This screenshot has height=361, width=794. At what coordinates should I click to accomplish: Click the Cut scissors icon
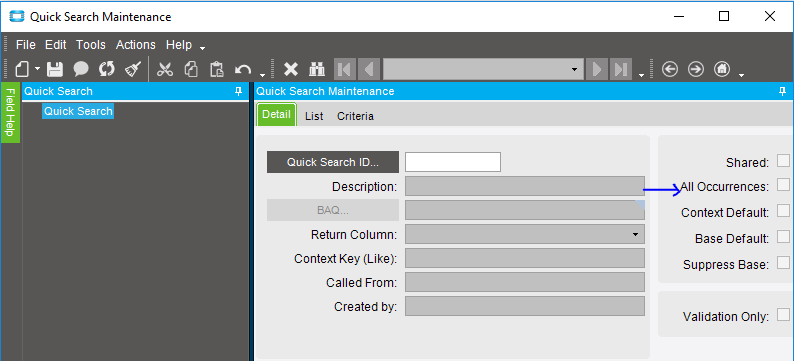point(165,69)
